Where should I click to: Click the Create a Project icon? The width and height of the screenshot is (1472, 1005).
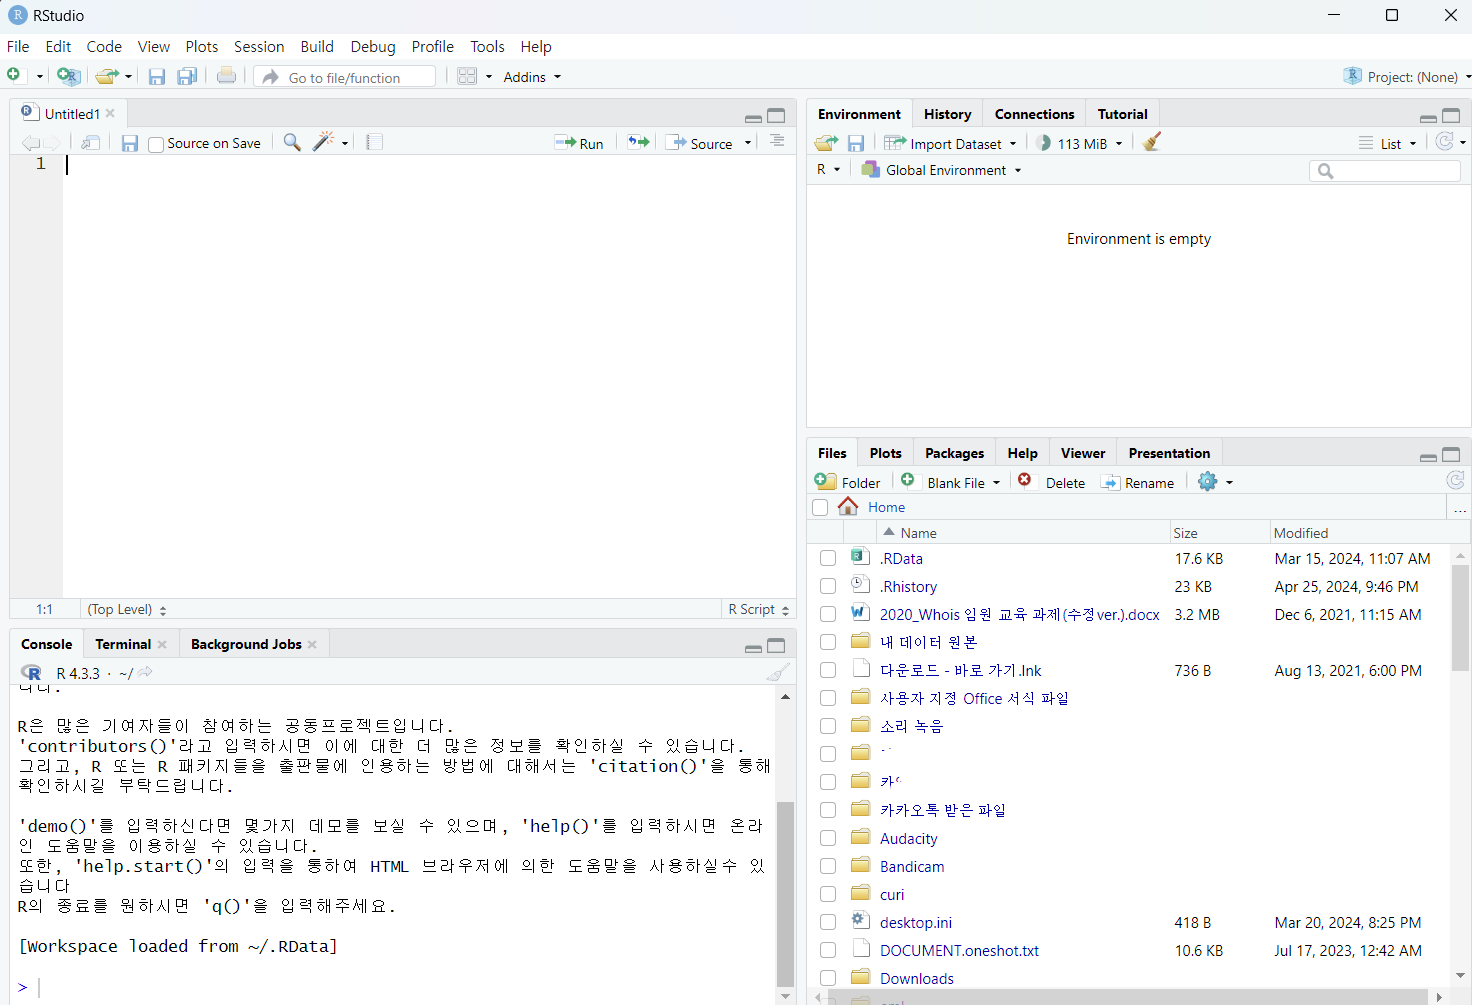coord(68,76)
